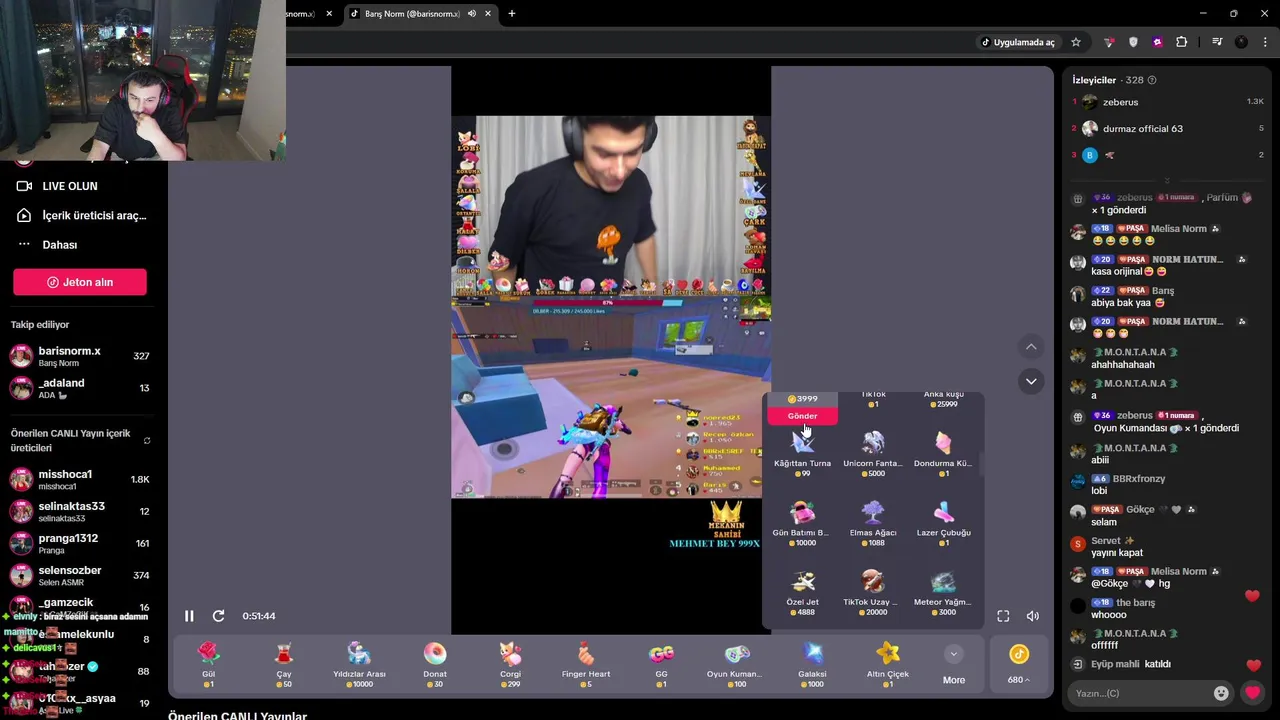The height and width of the screenshot is (720, 1280).
Task: Choose the Meteor Yağmuru gift
Action: (x=943, y=592)
